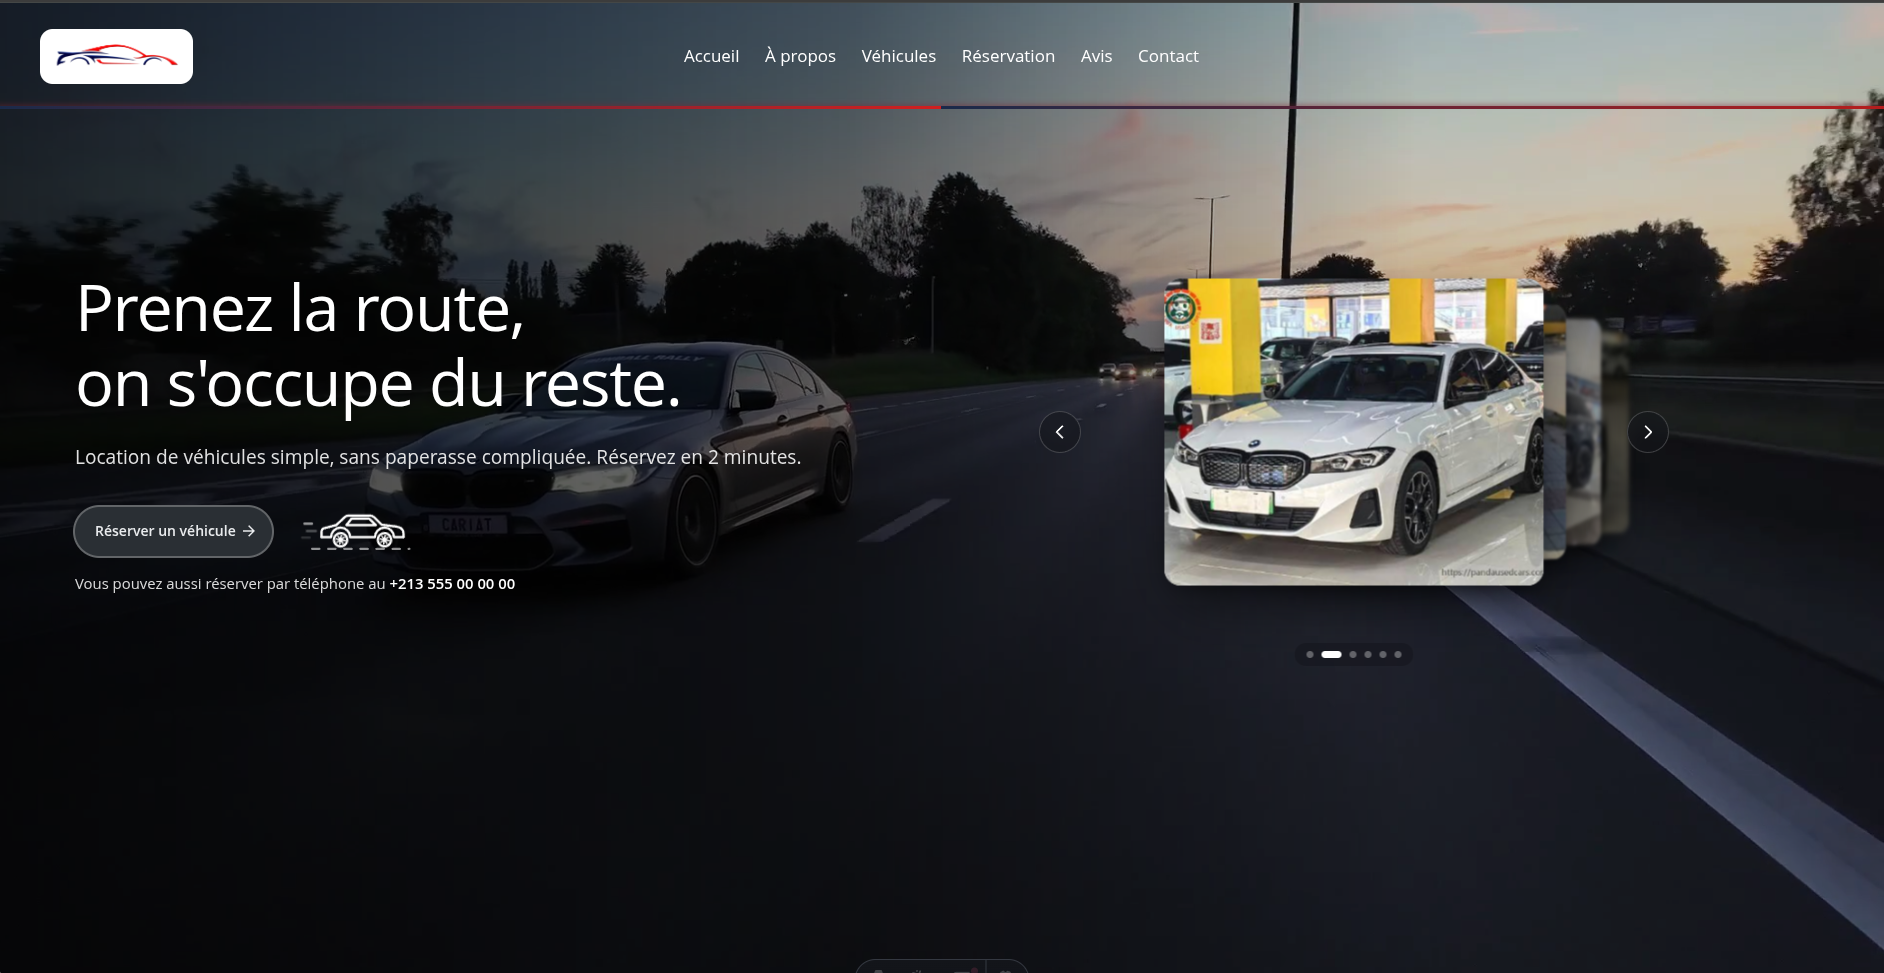This screenshot has width=1884, height=973.
Task: Open the À propos section
Action: 800,56
